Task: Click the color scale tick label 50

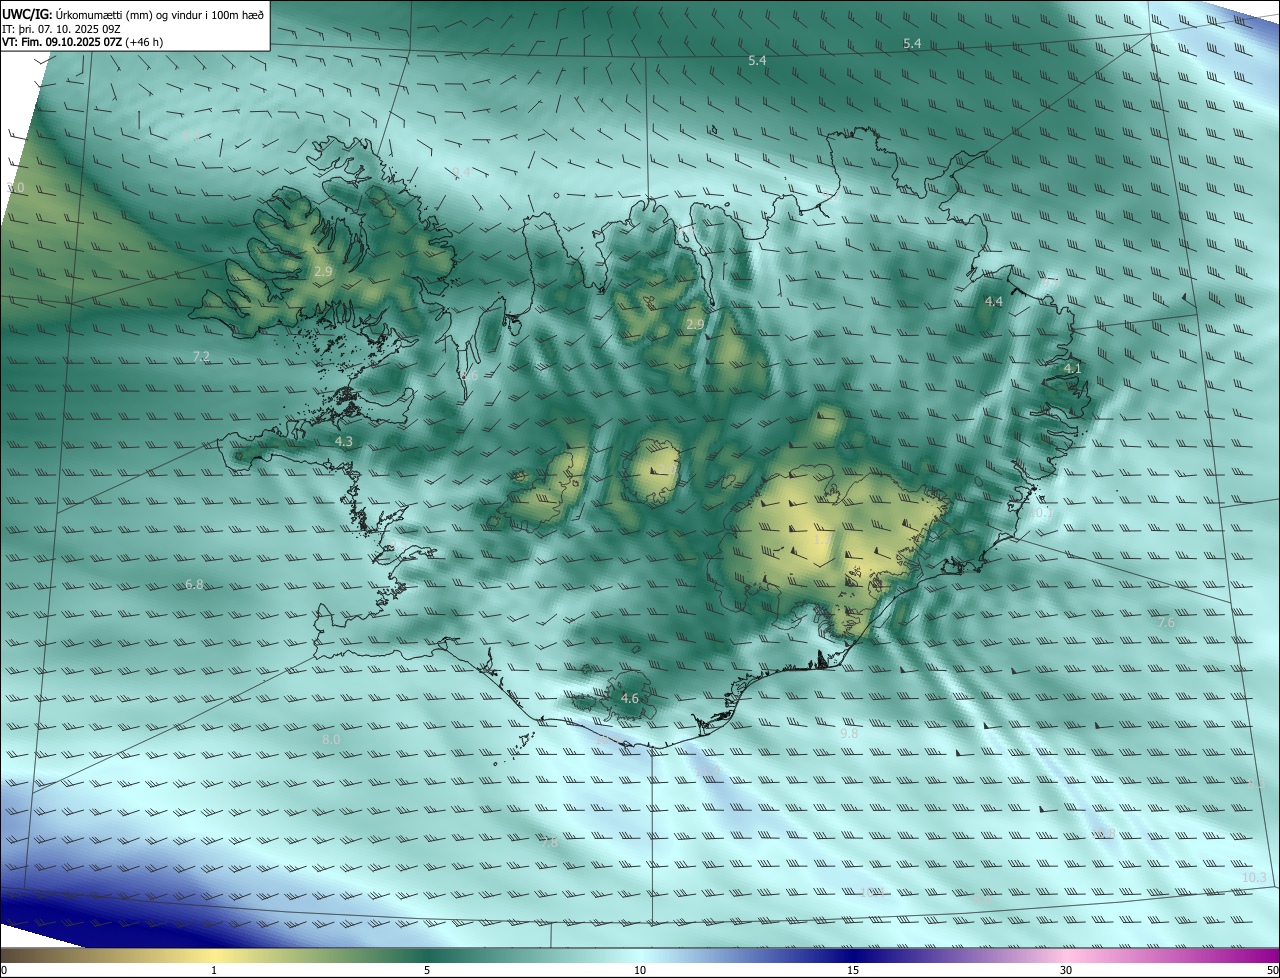Action: coord(1272,970)
